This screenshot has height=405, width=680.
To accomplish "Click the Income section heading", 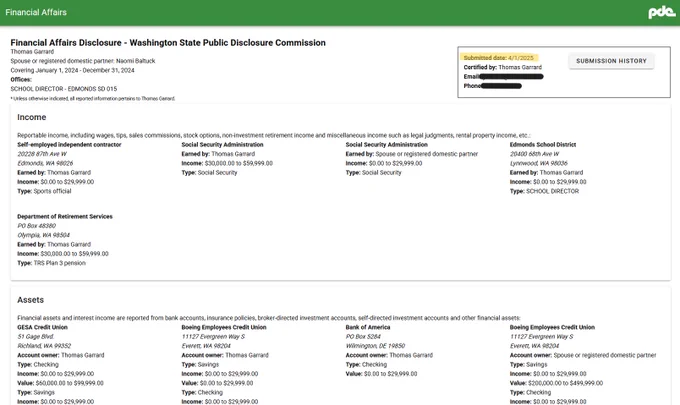I will 32,117.
